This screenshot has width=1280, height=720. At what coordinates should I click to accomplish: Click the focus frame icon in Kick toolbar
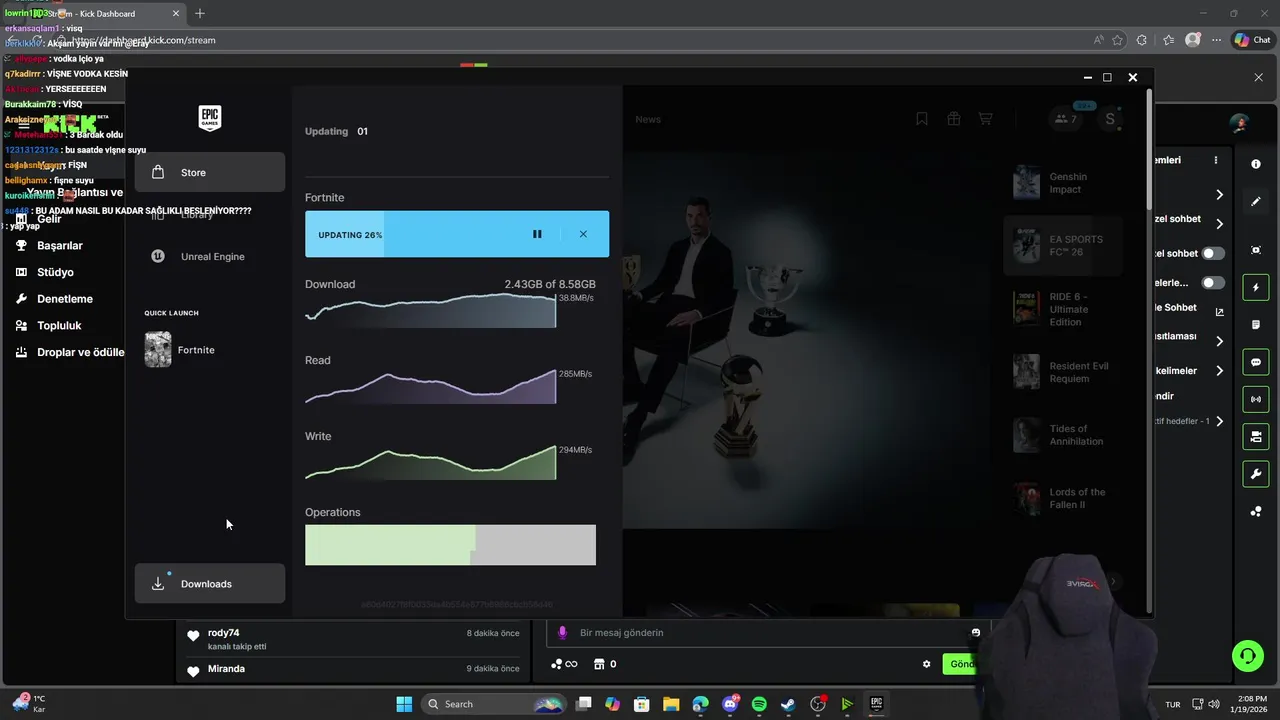[x=1256, y=250]
